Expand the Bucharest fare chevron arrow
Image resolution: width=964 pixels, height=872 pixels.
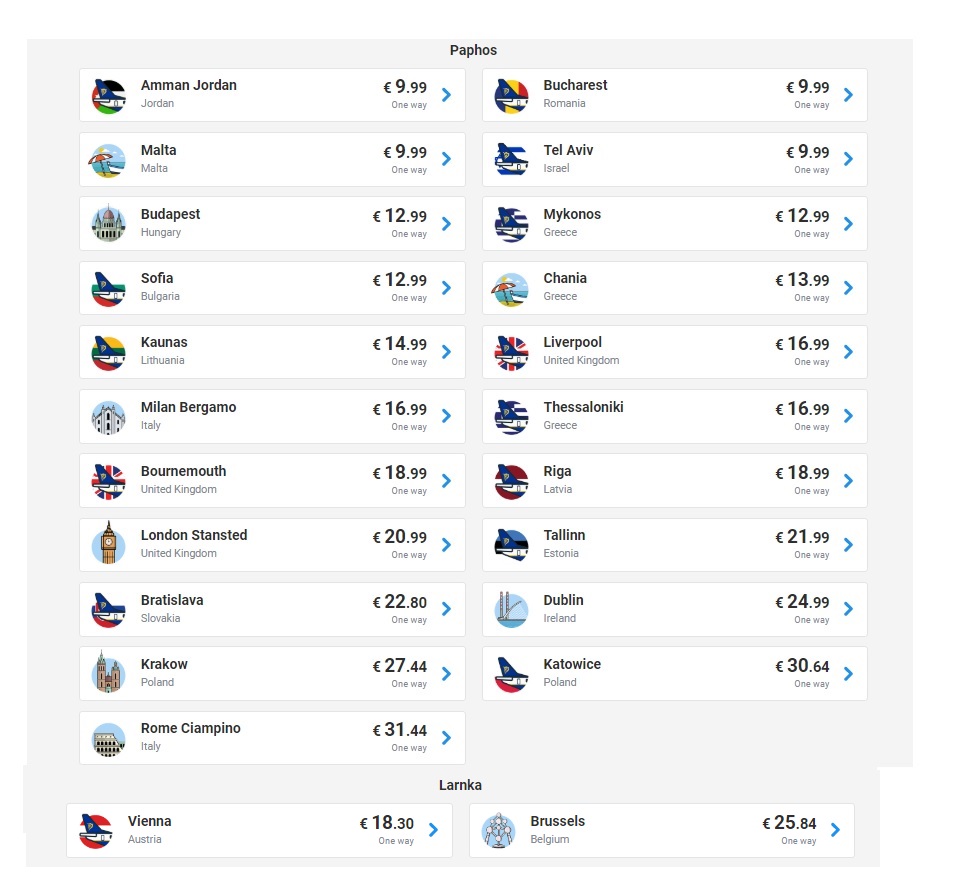tap(848, 95)
